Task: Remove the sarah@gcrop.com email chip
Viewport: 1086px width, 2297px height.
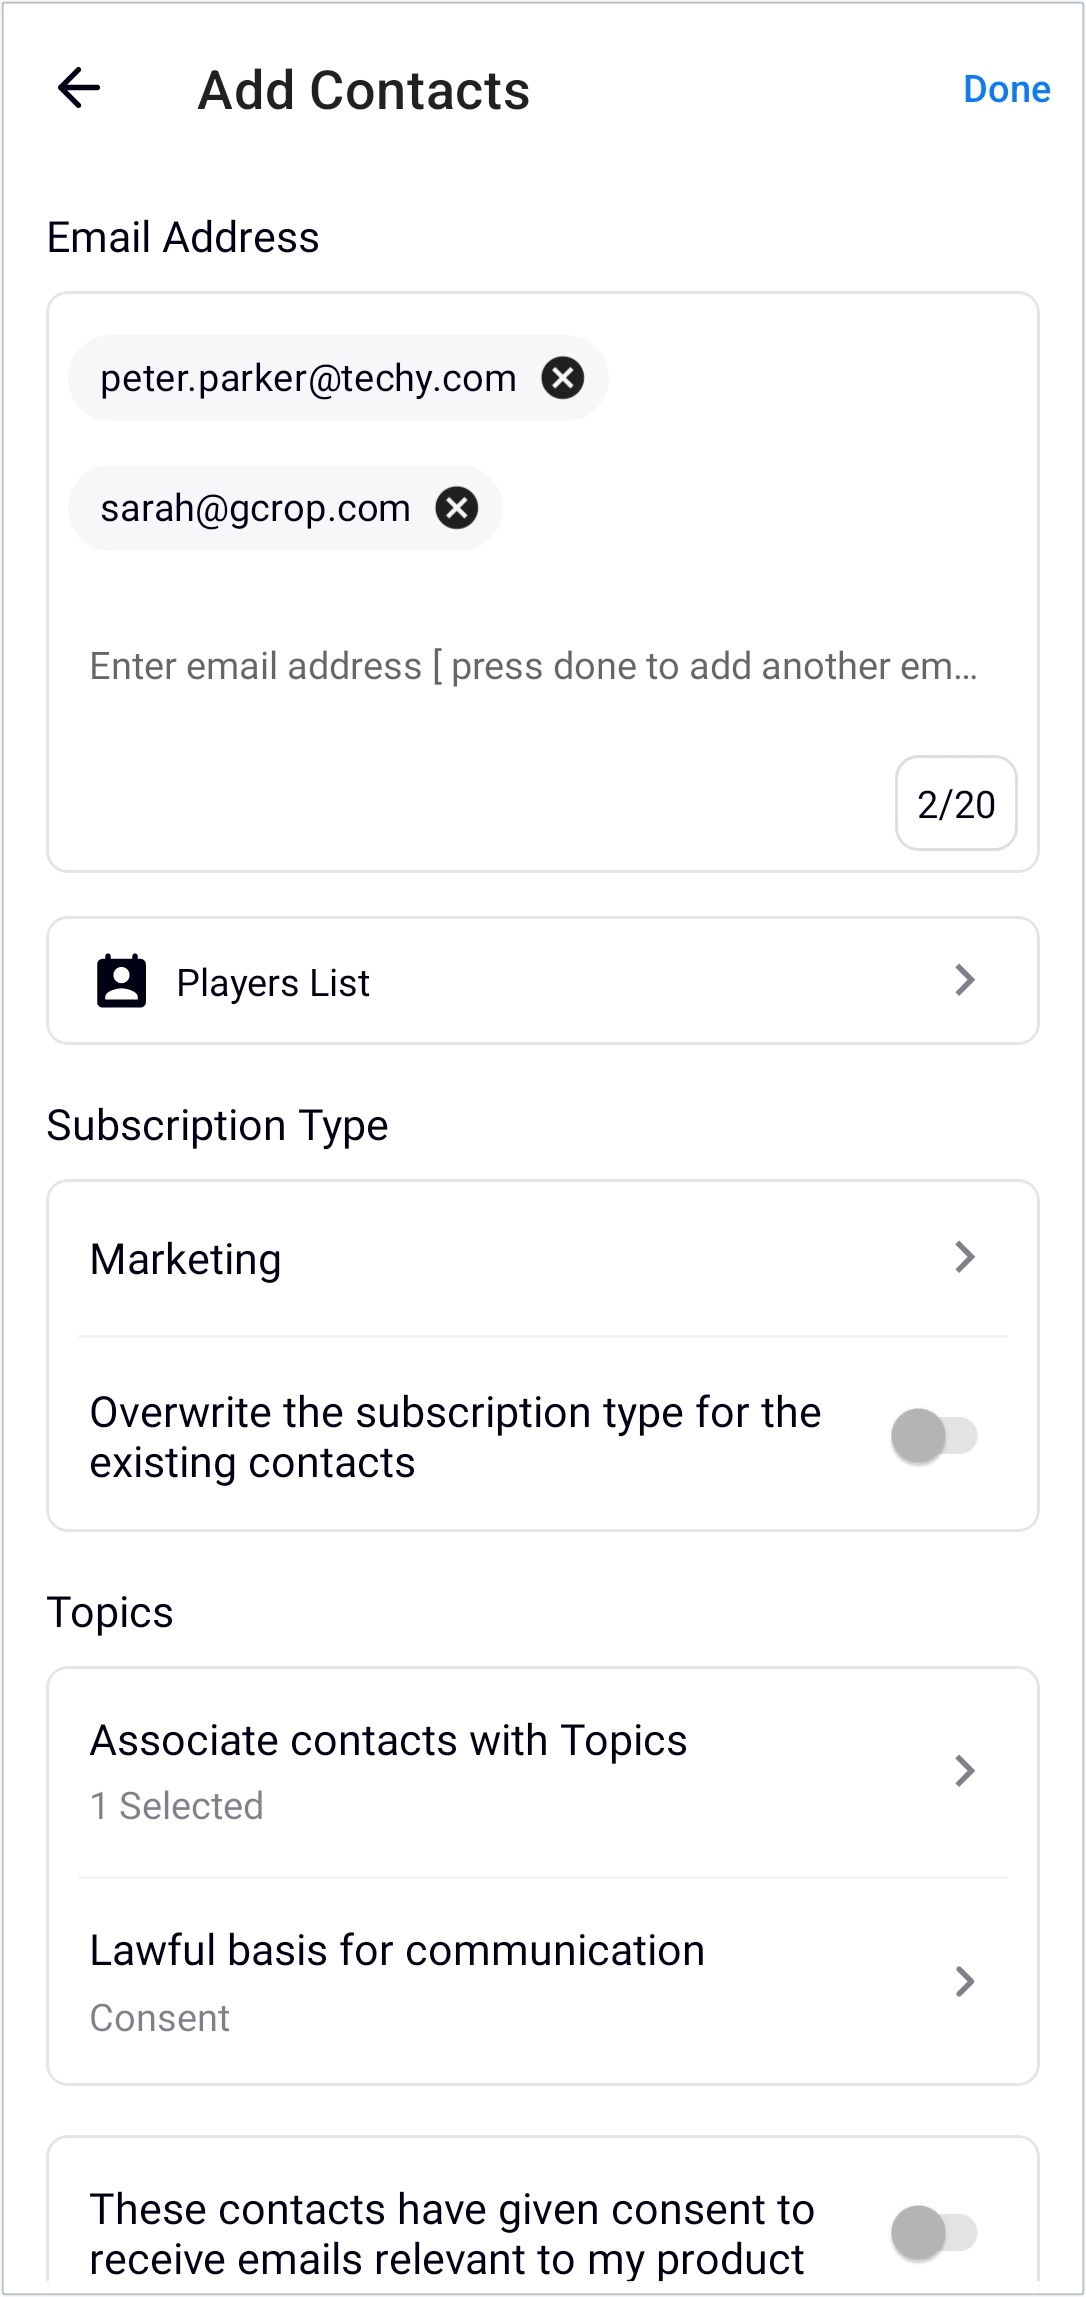Action: 457,508
